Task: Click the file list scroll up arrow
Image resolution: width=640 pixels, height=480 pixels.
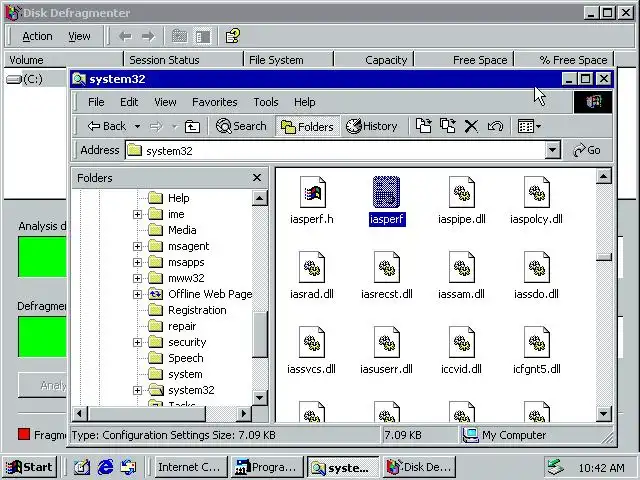Action: point(604,176)
